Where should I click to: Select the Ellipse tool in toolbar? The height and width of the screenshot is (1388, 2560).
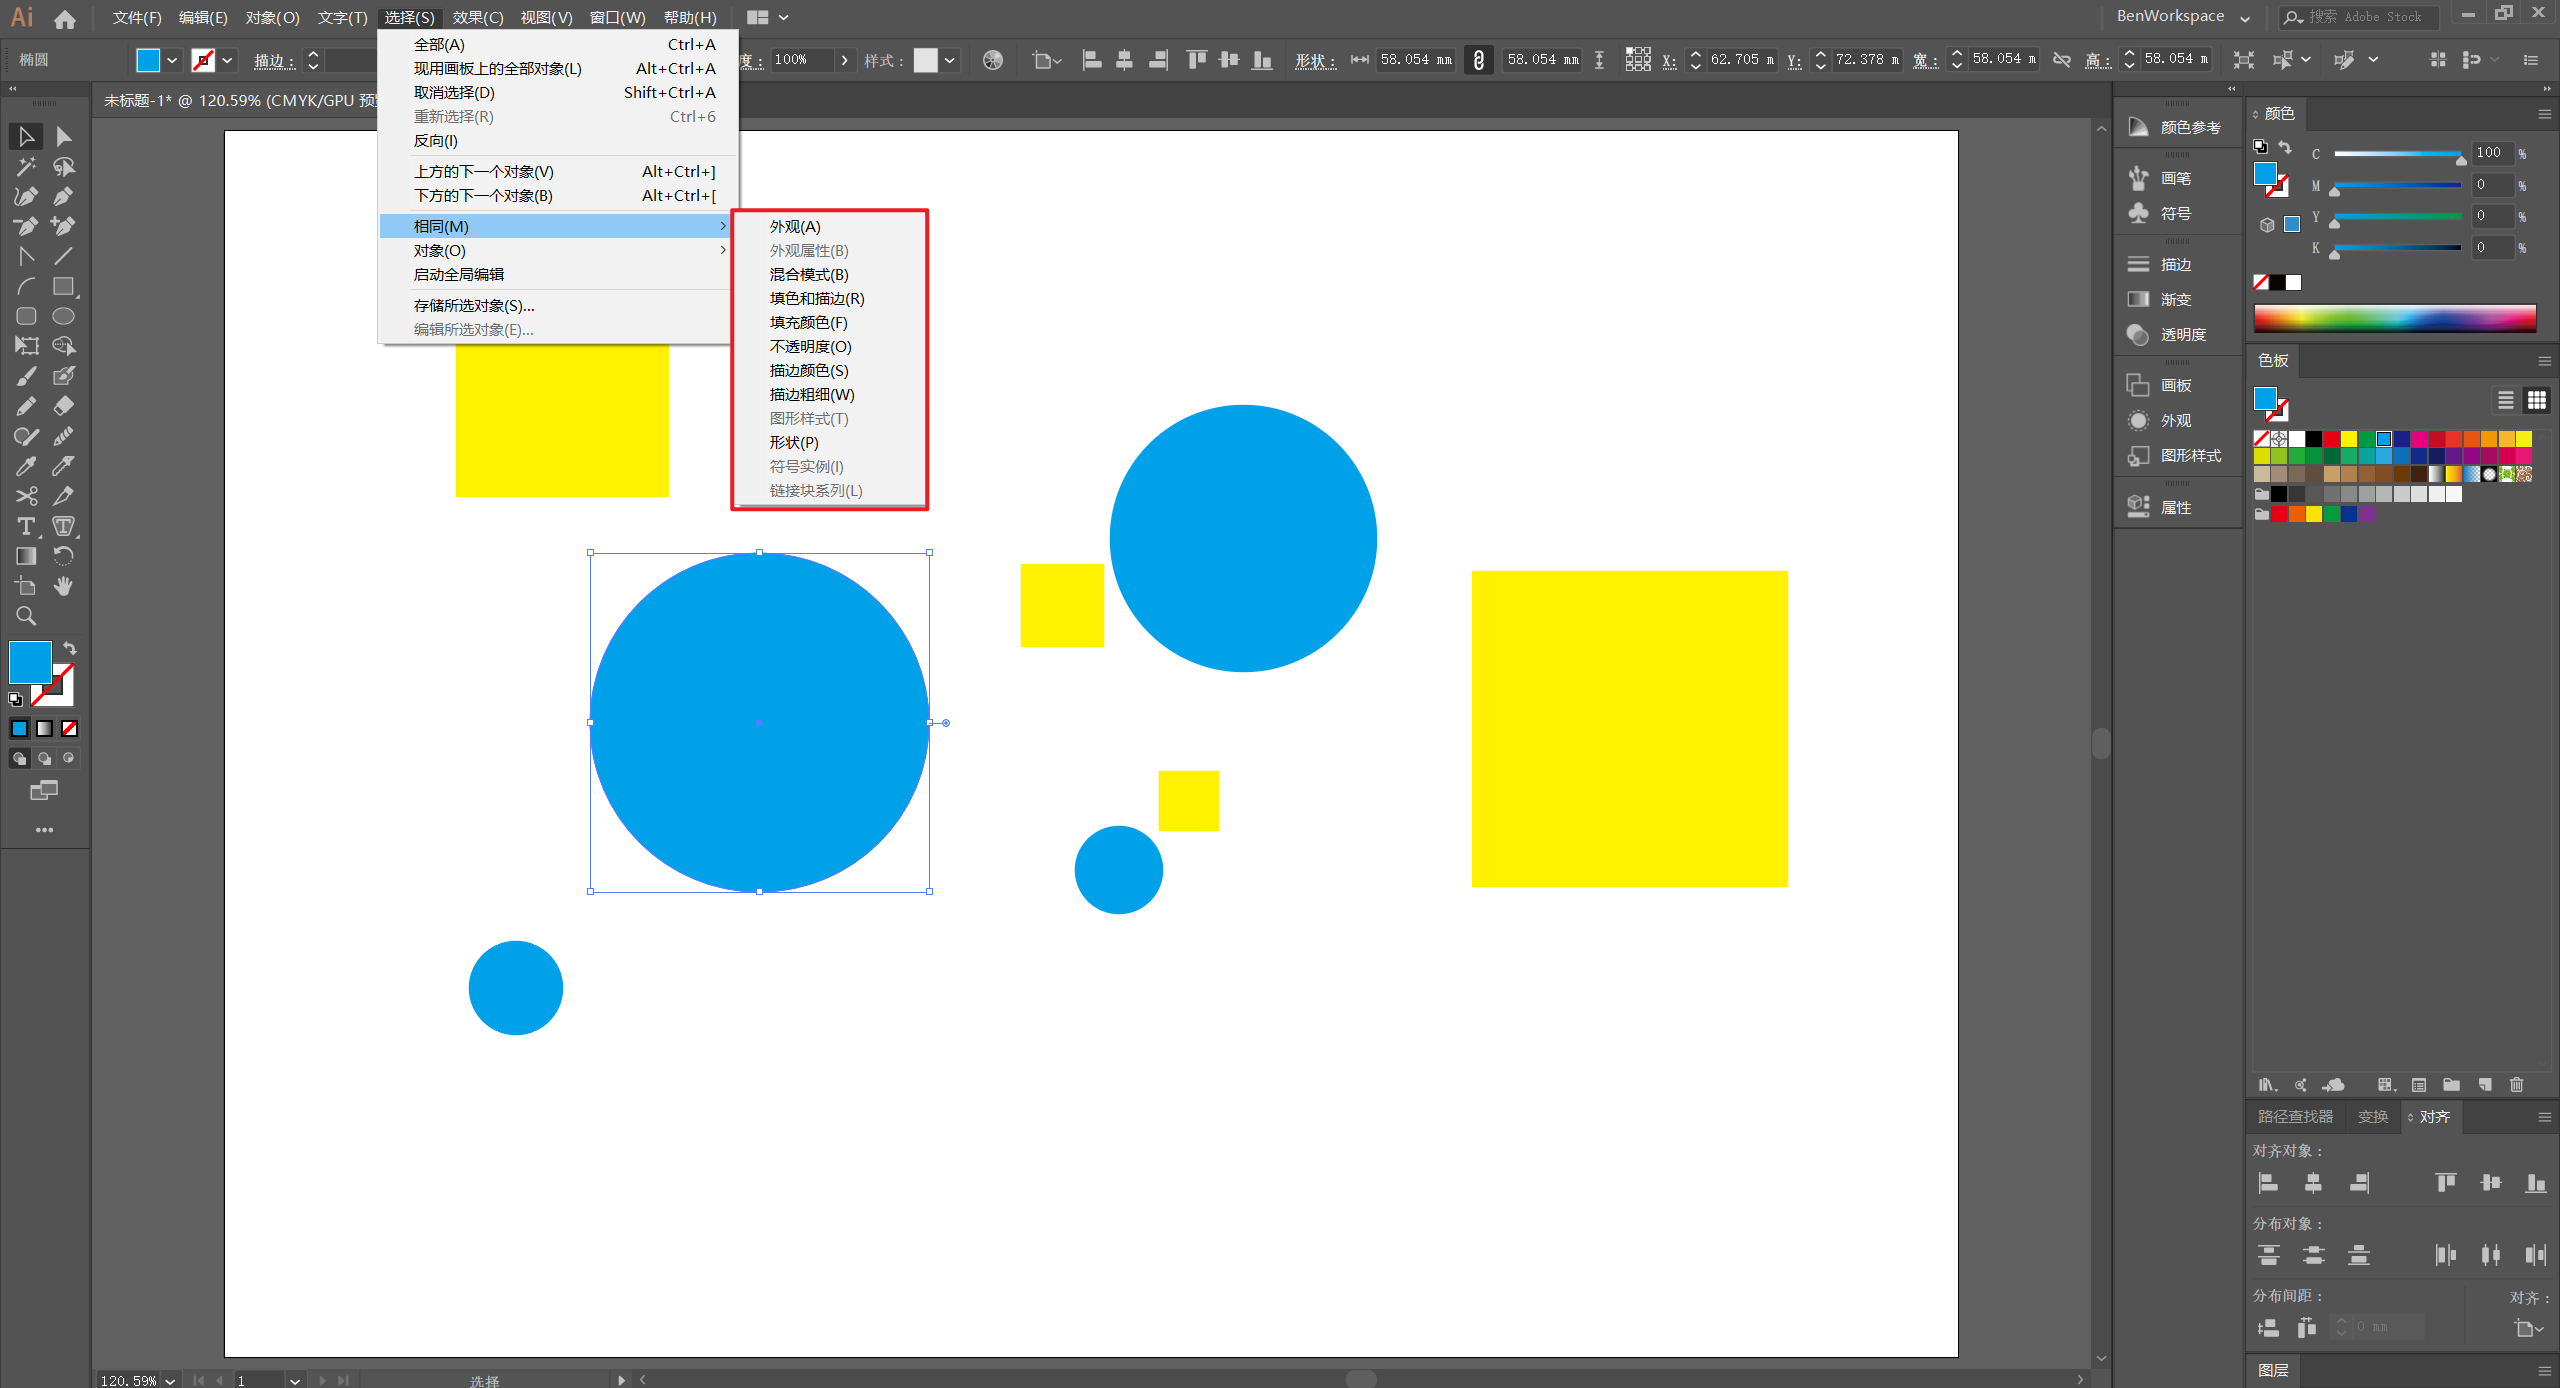pyautogui.click(x=63, y=316)
